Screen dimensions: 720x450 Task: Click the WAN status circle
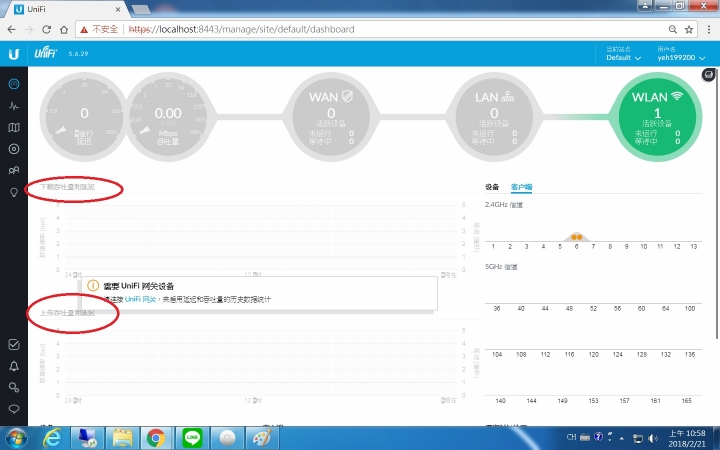331,117
